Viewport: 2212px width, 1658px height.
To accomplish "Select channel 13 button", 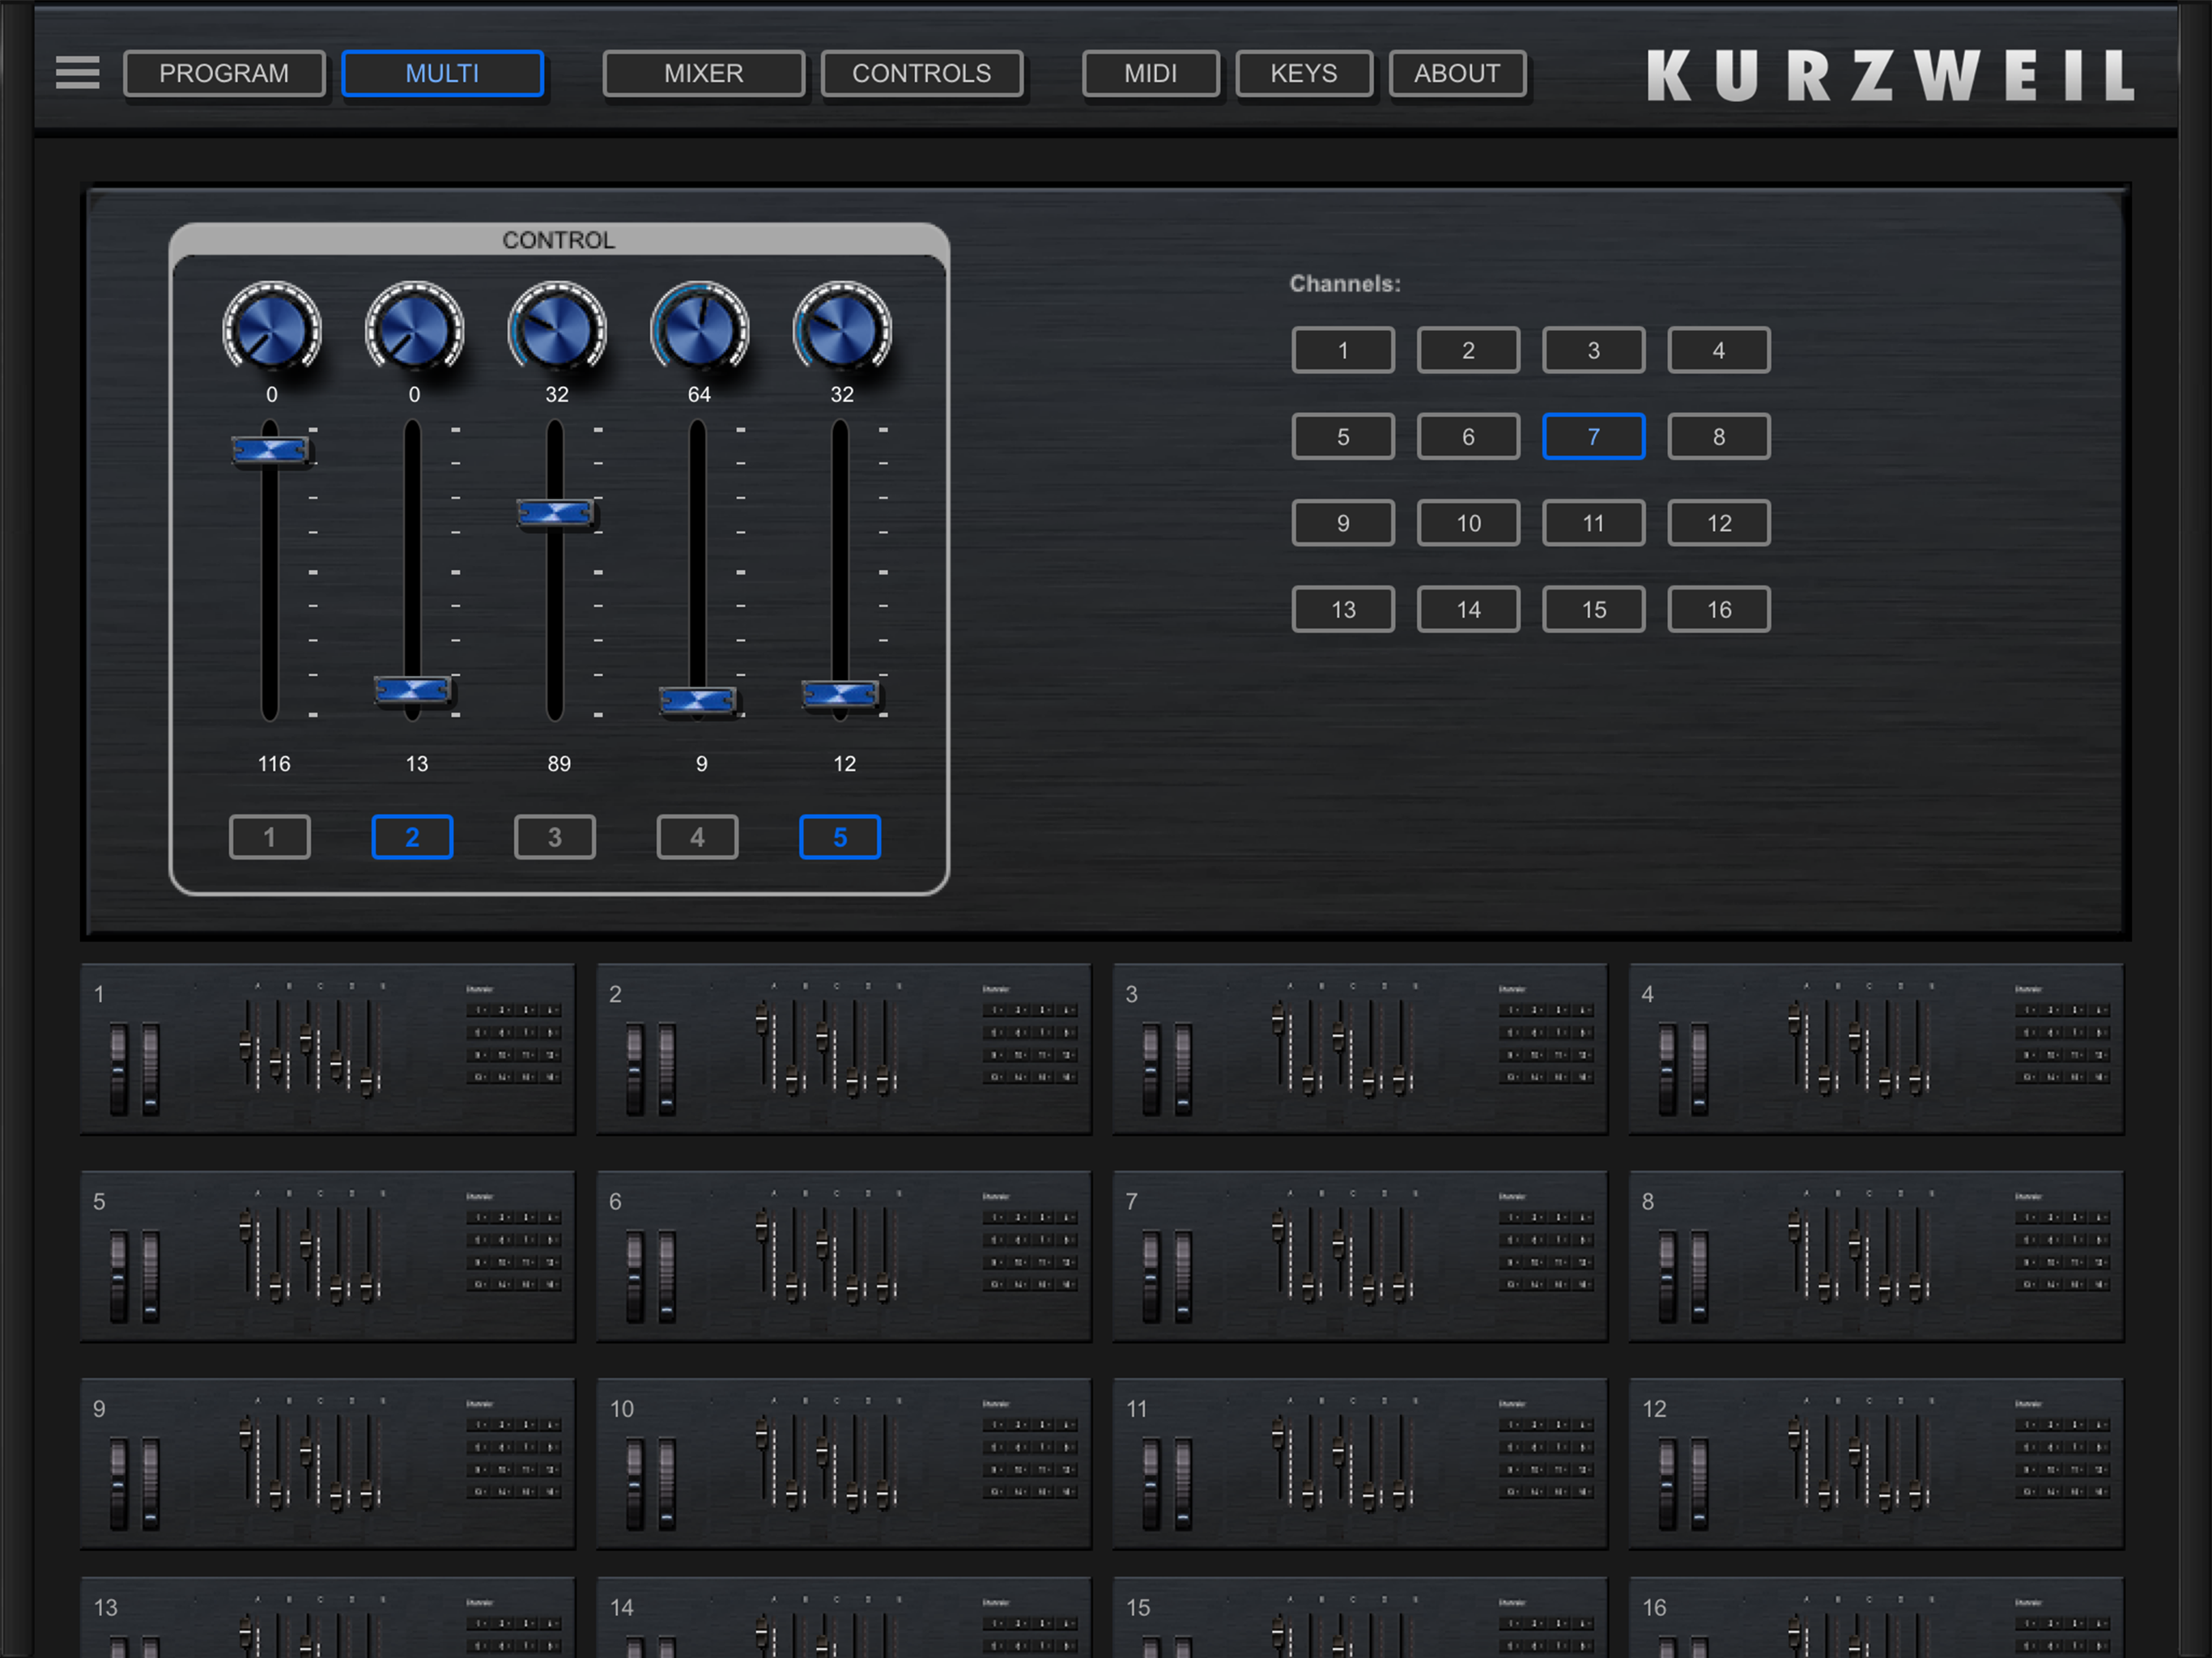I will tap(1343, 609).
